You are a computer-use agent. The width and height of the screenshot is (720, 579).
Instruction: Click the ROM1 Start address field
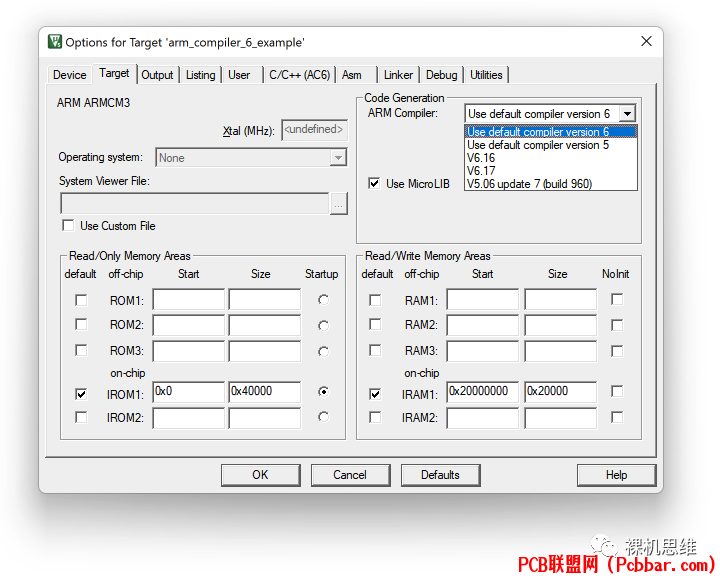[189, 299]
